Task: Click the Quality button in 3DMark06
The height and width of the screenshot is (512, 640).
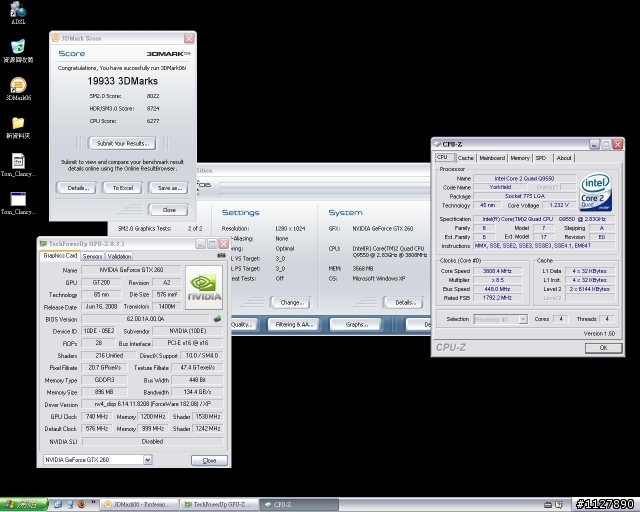Action: (243, 325)
